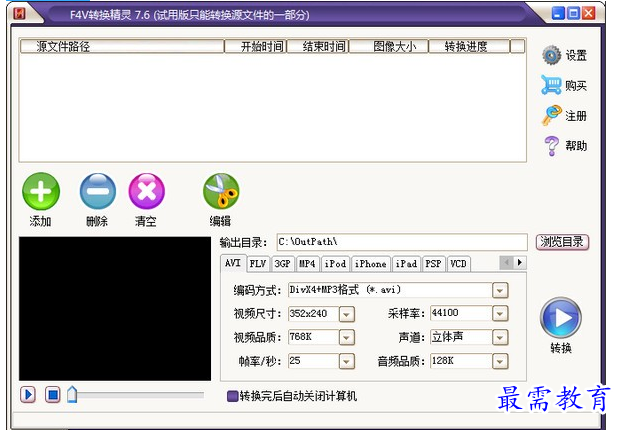Click the preview seek slider thumb
This screenshot has width=619, height=430.
coord(72,394)
